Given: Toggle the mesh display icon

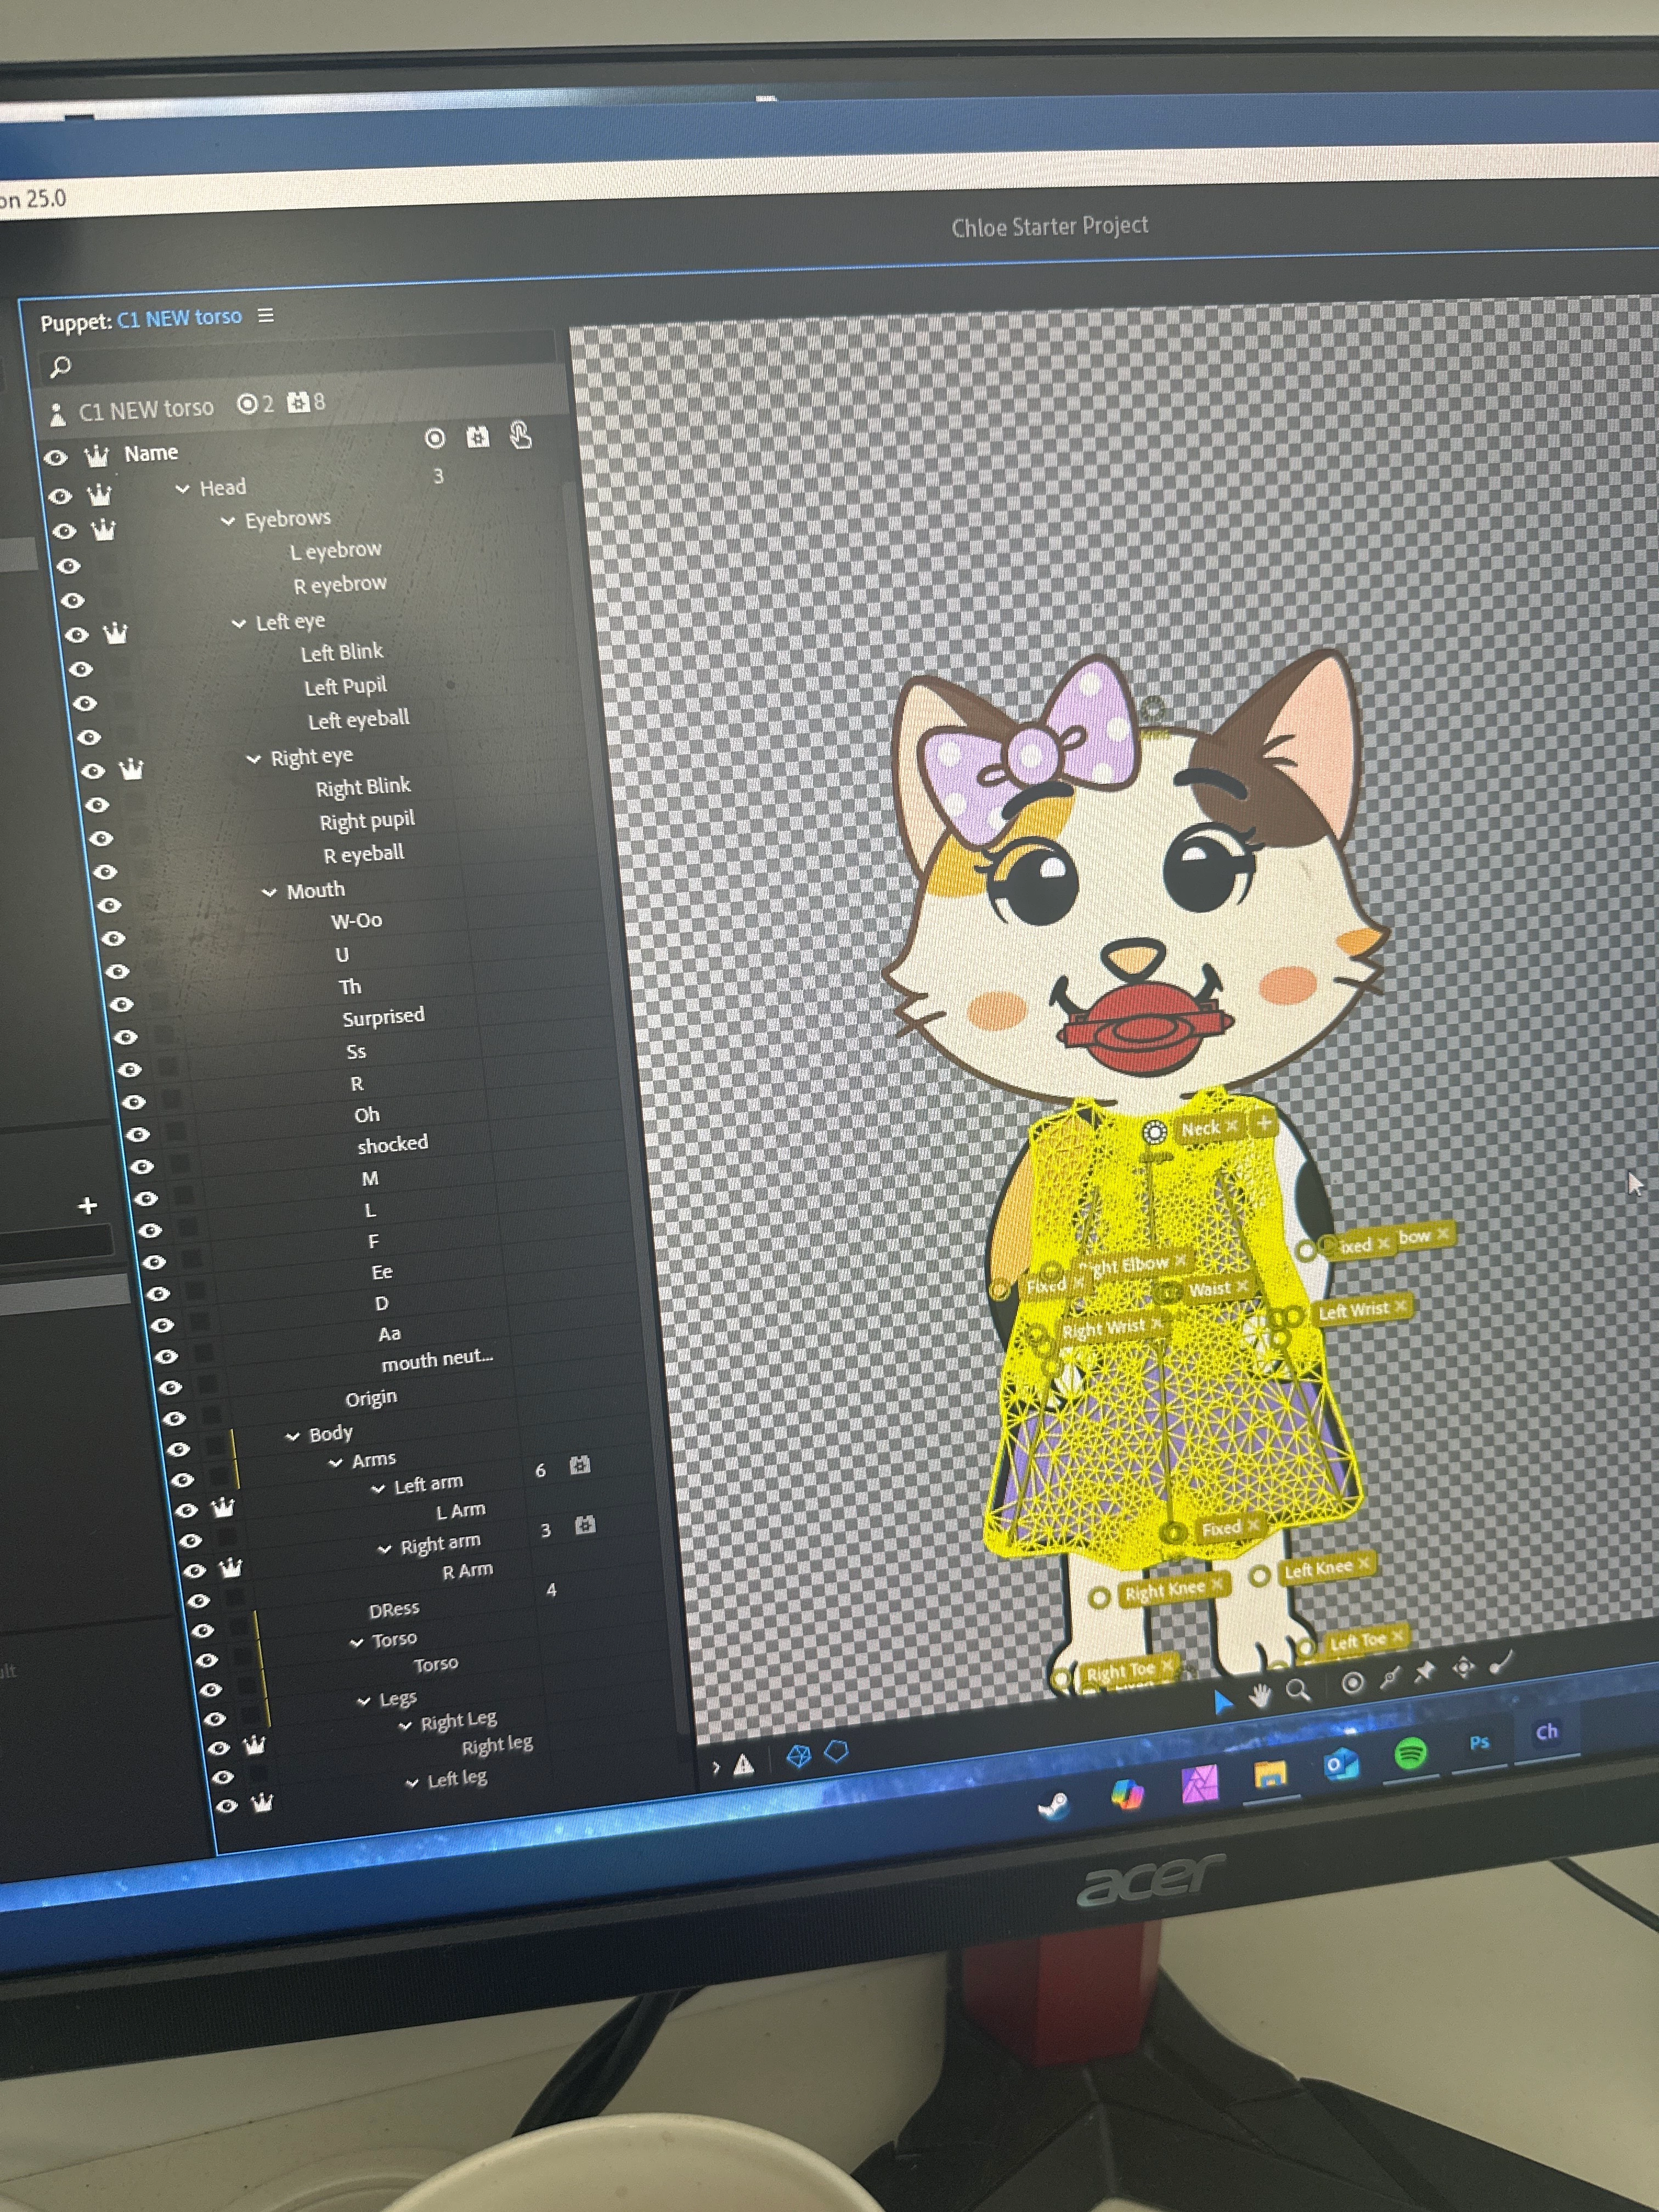Looking at the screenshot, I should 798,1756.
